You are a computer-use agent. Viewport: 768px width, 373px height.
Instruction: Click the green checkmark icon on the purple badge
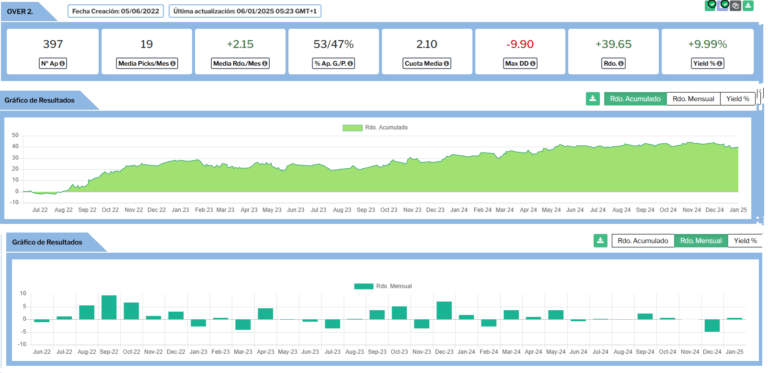(x=725, y=4)
